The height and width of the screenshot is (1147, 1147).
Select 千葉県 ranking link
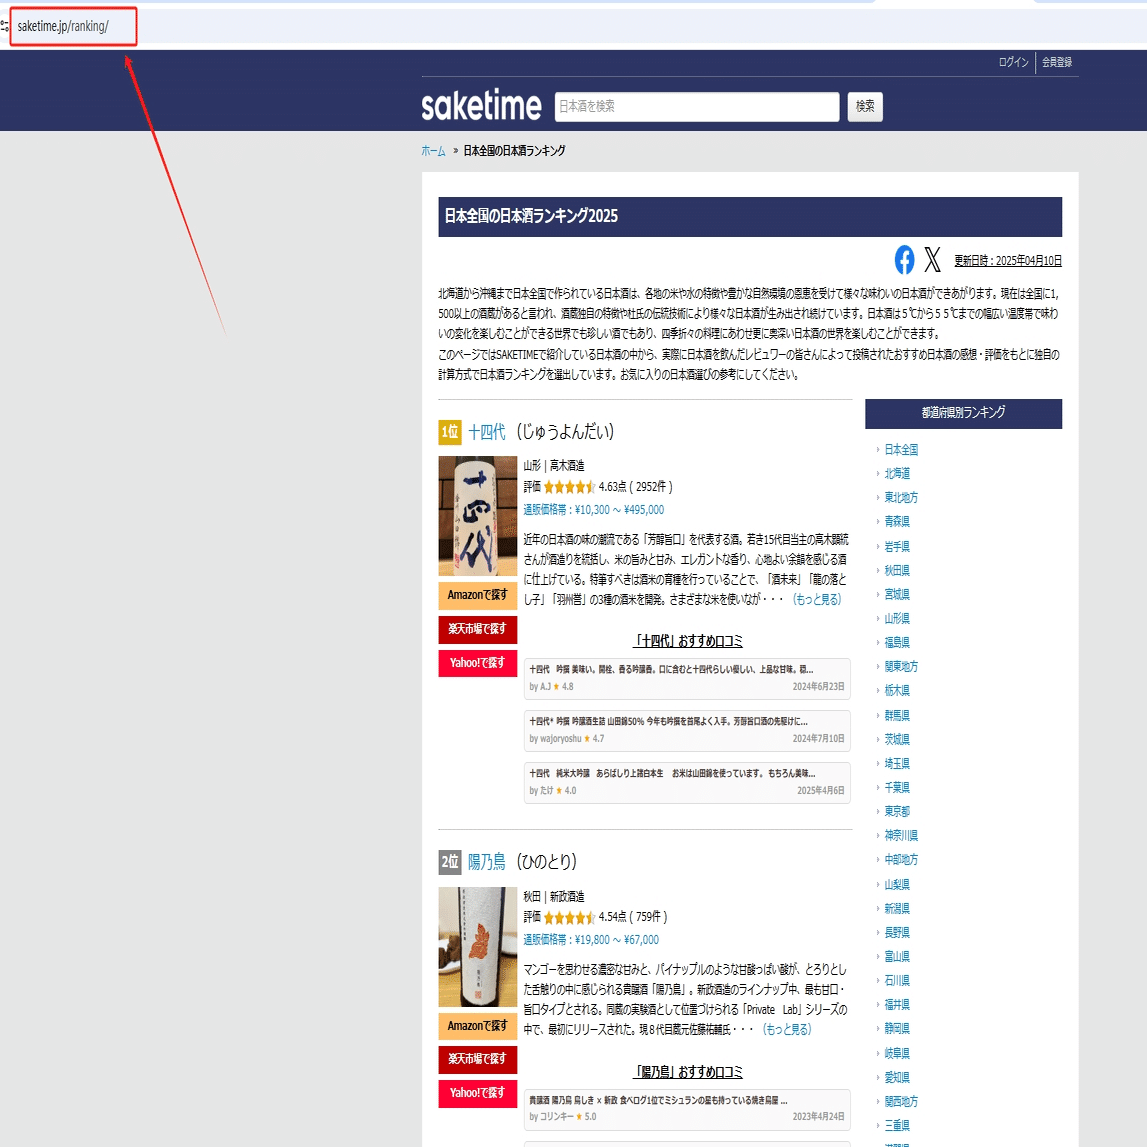(897, 788)
